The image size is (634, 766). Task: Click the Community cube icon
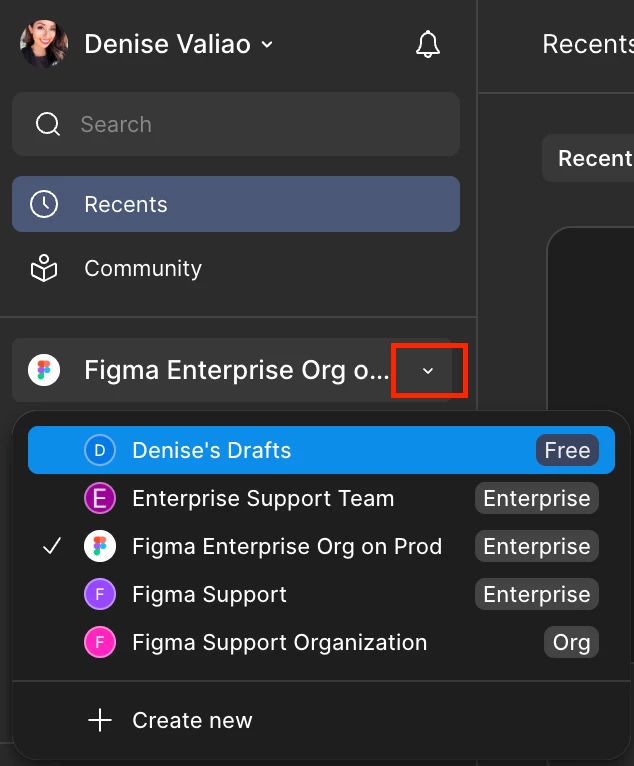pyautogui.click(x=44, y=268)
